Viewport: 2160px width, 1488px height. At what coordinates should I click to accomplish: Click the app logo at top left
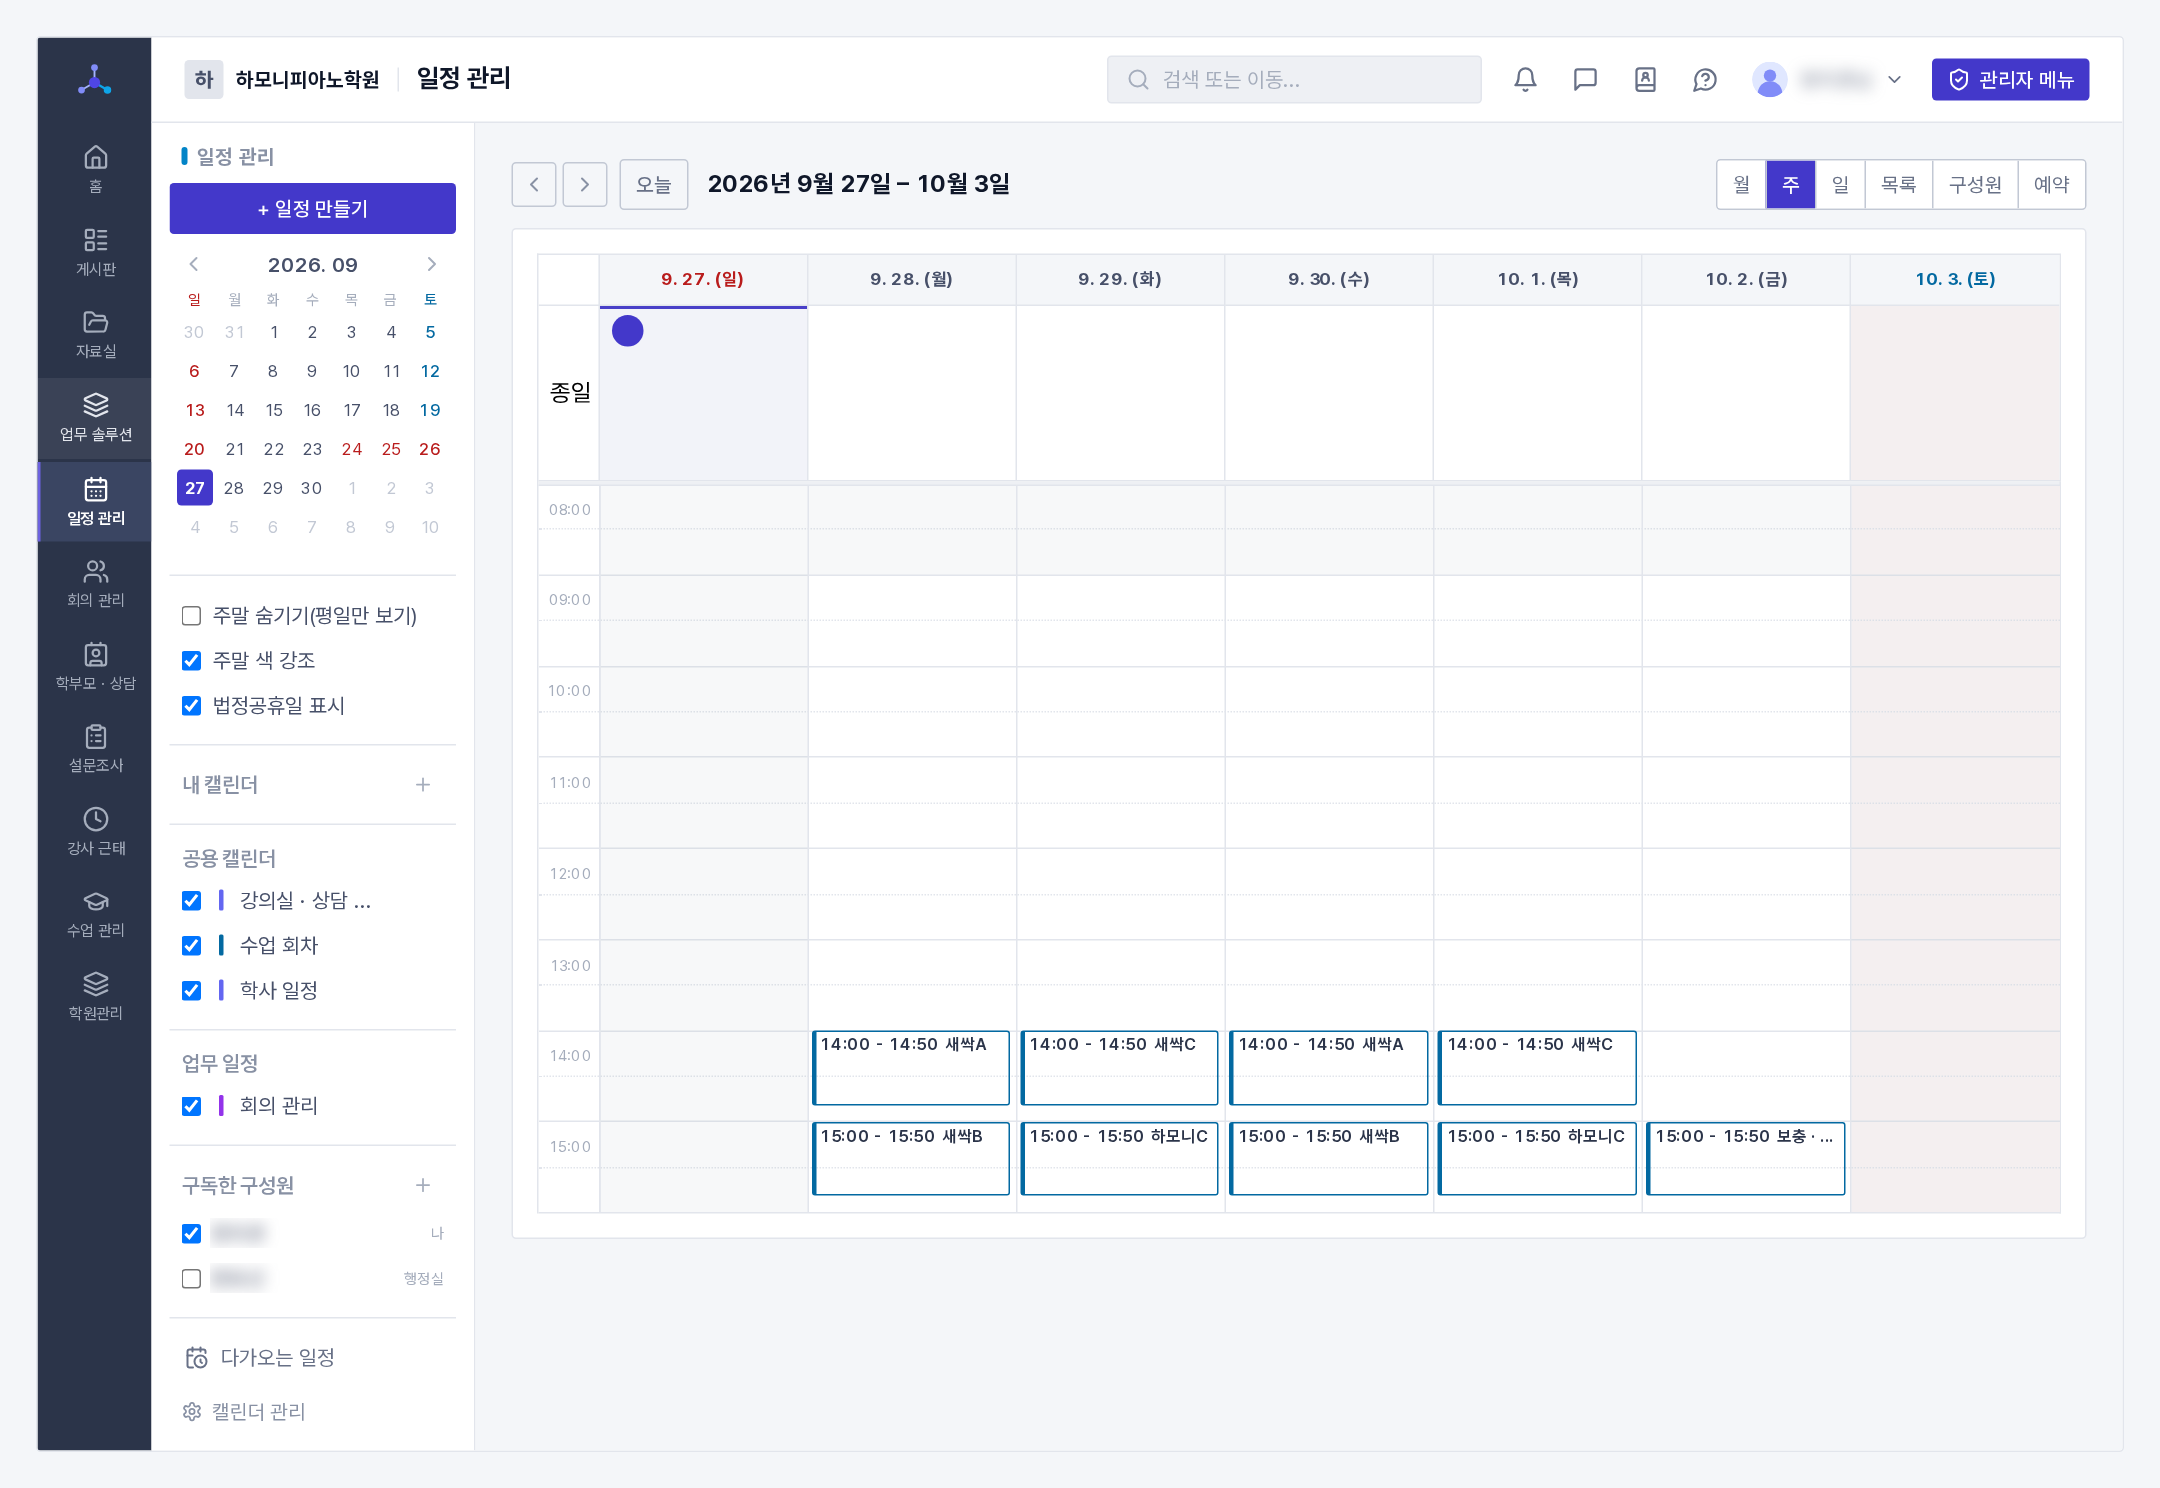95,79
